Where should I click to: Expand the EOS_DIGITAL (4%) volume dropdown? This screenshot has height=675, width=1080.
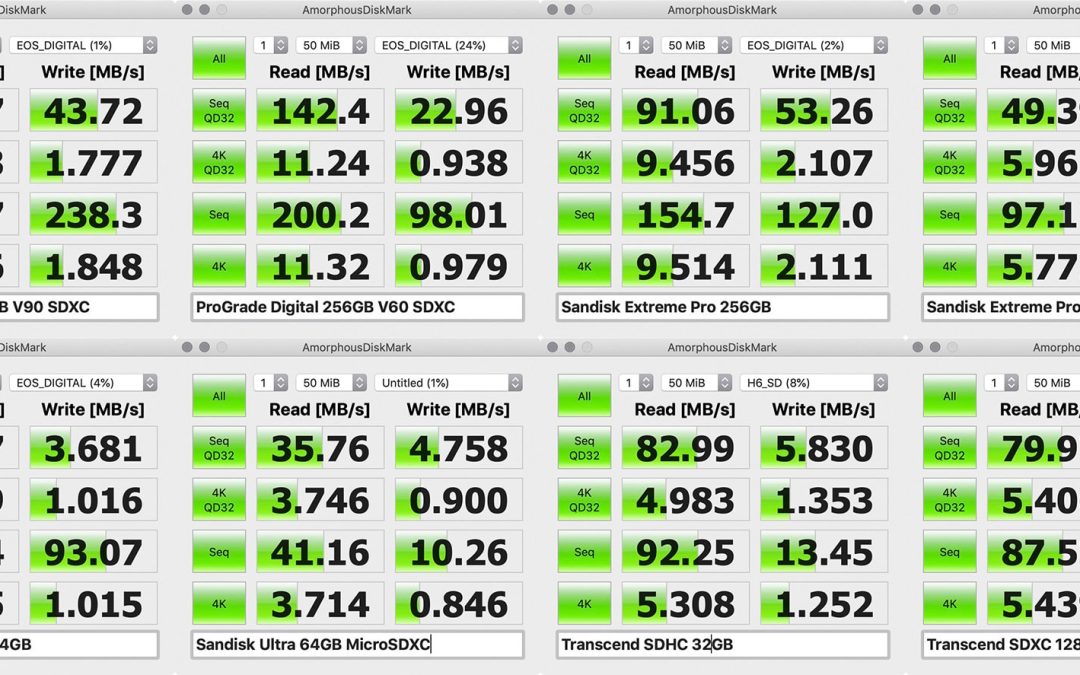click(83, 383)
